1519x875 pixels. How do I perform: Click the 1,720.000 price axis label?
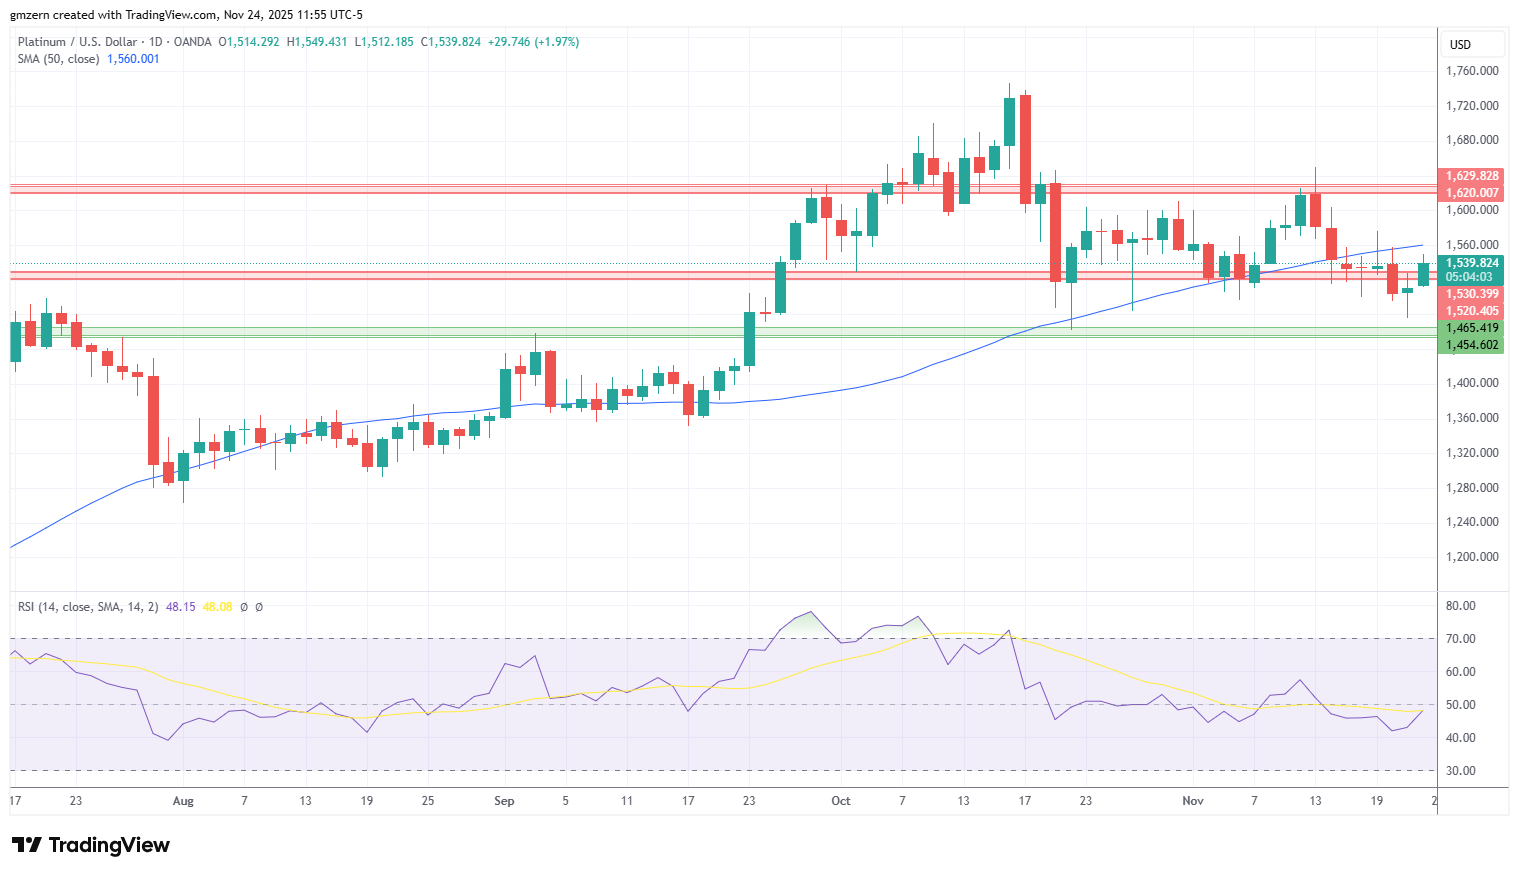pyautogui.click(x=1472, y=106)
